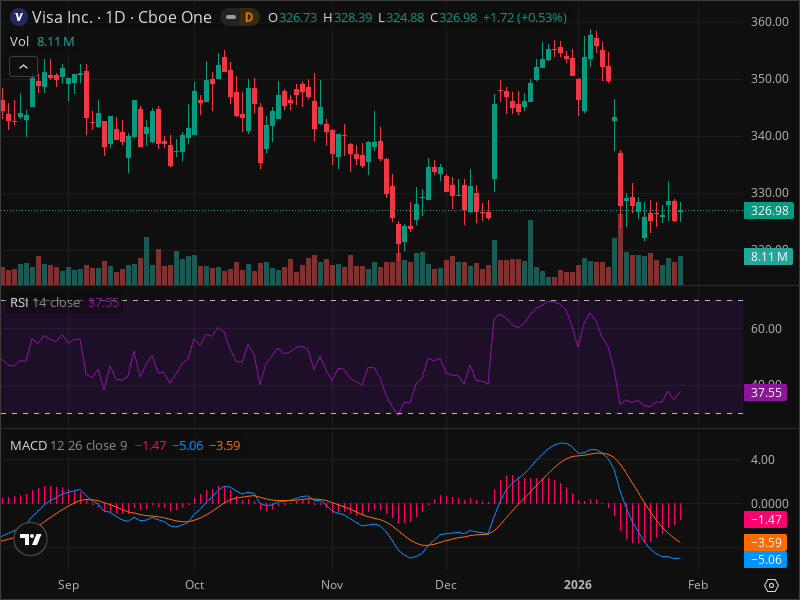Click the close price C326.98 value

[x=454, y=18]
